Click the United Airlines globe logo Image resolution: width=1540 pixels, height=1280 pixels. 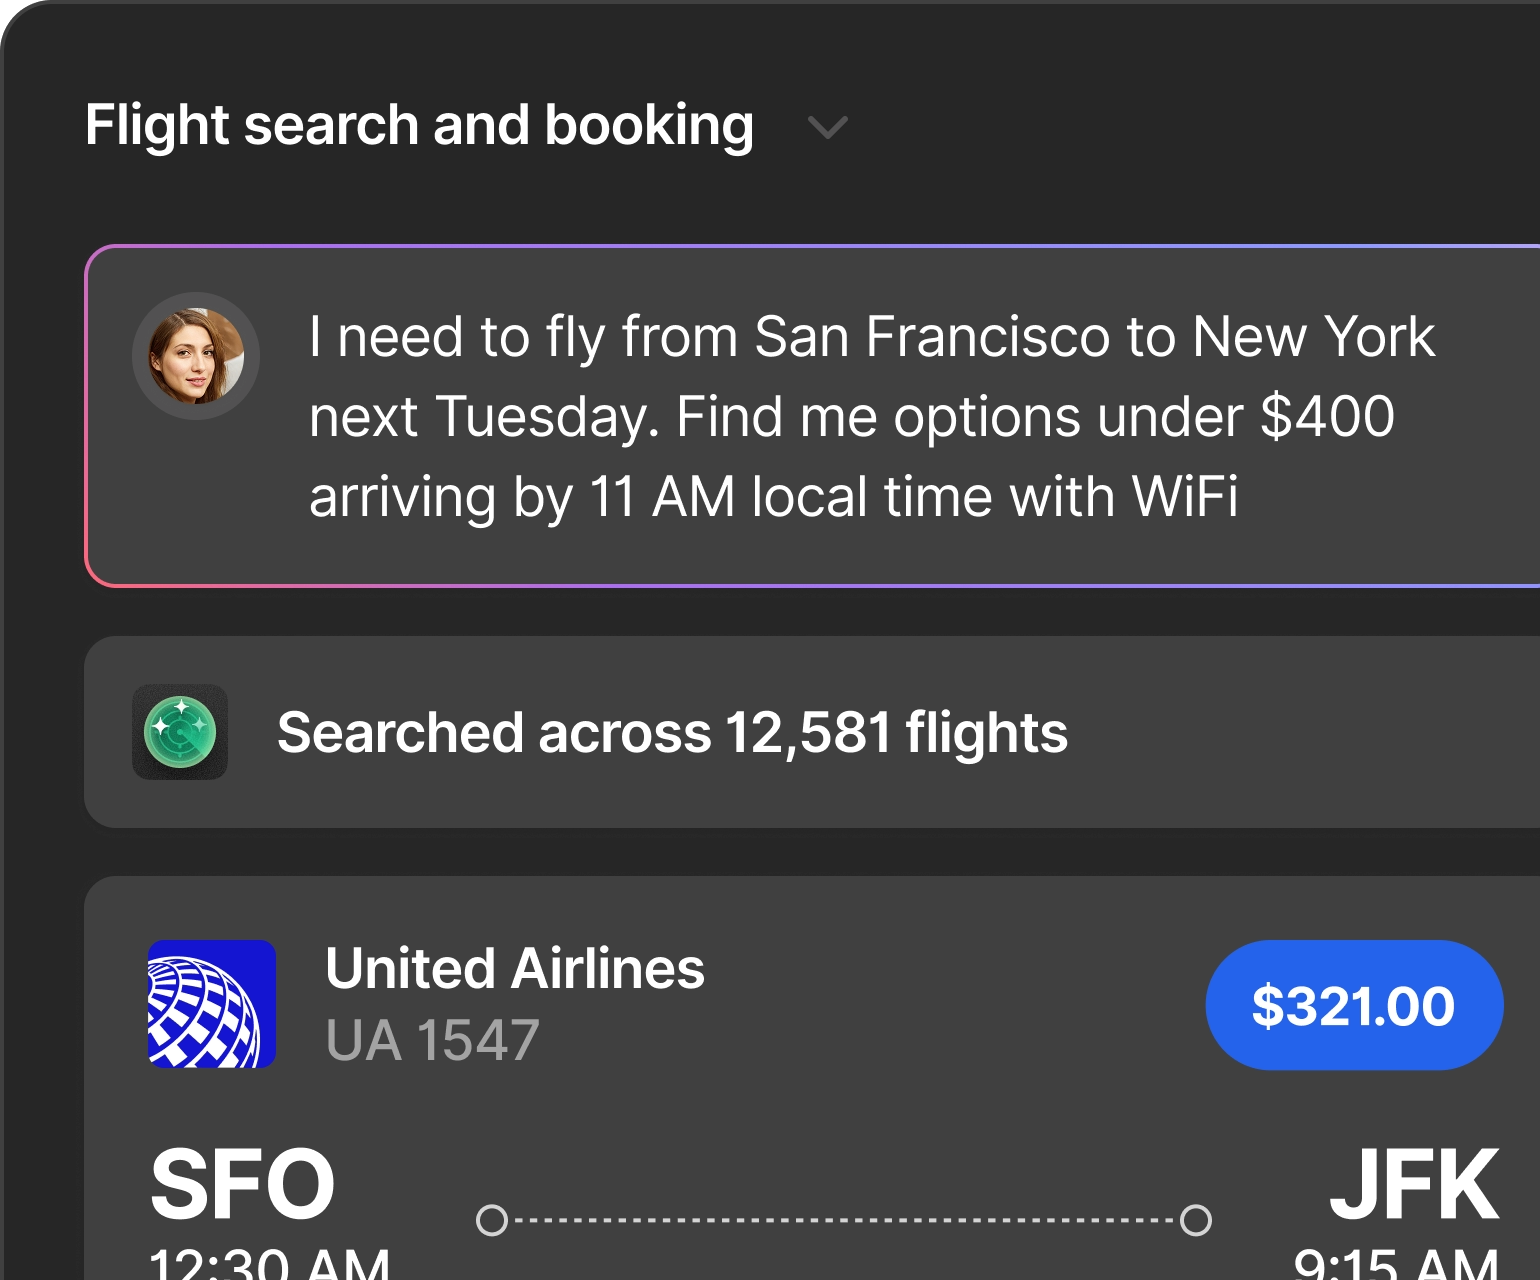(x=211, y=1004)
